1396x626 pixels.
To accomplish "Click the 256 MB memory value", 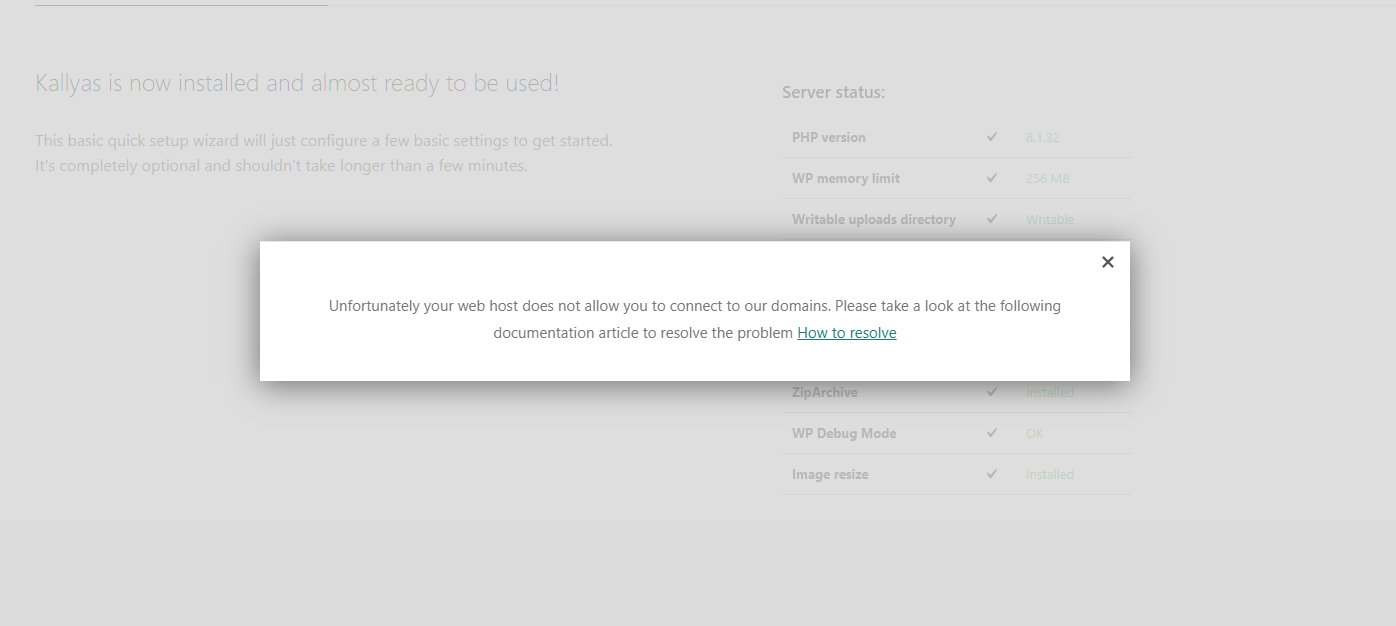I will (1049, 178).
